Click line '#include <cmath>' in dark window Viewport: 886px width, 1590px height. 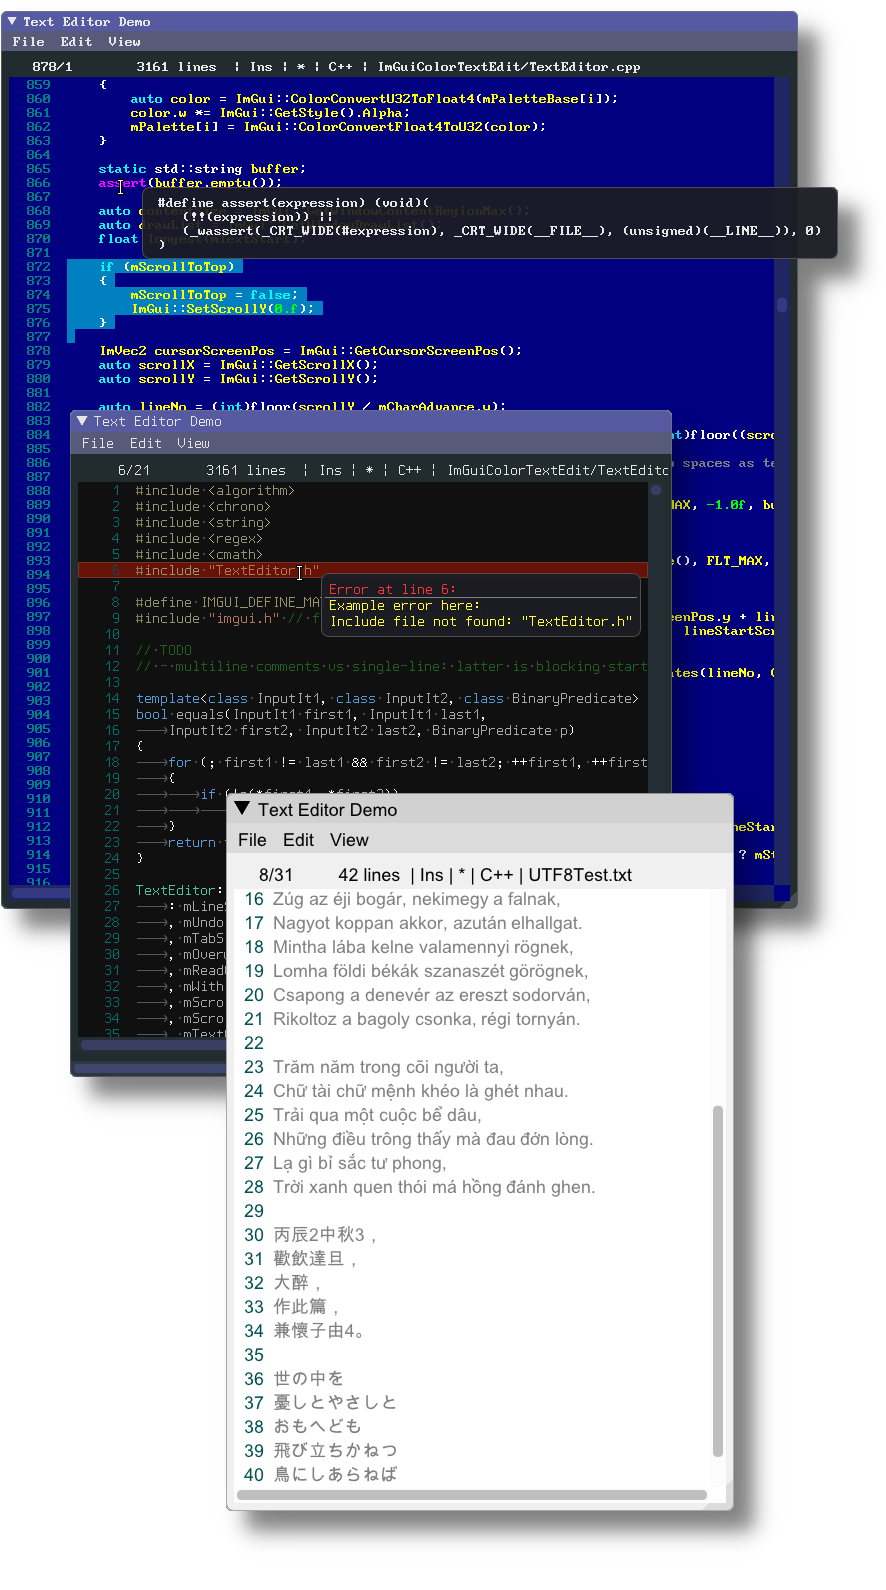[199, 554]
